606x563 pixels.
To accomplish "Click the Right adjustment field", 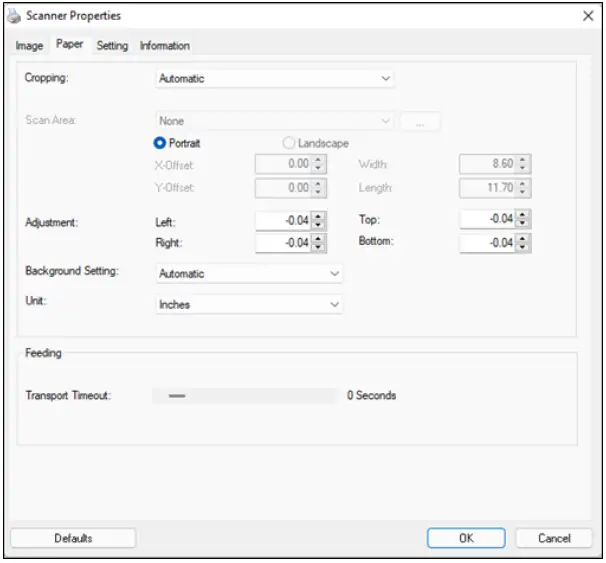I will 283,243.
